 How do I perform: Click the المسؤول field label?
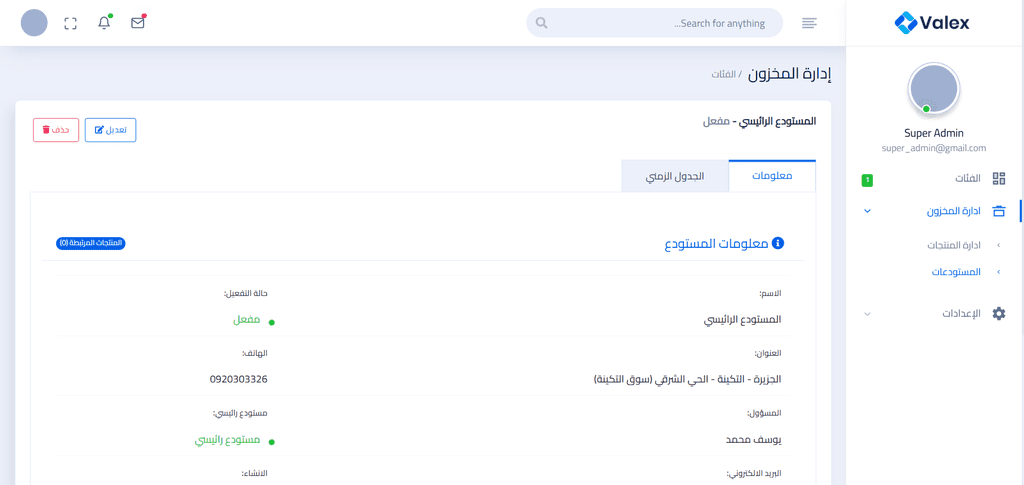[764, 413]
